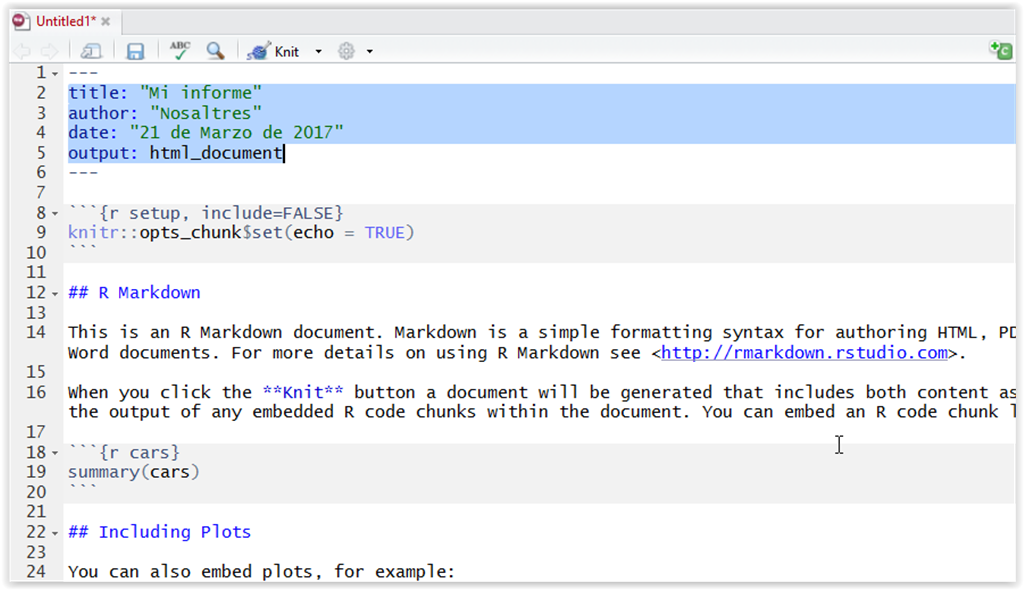
Task: Click line number 7 in gutter
Action: point(40,193)
